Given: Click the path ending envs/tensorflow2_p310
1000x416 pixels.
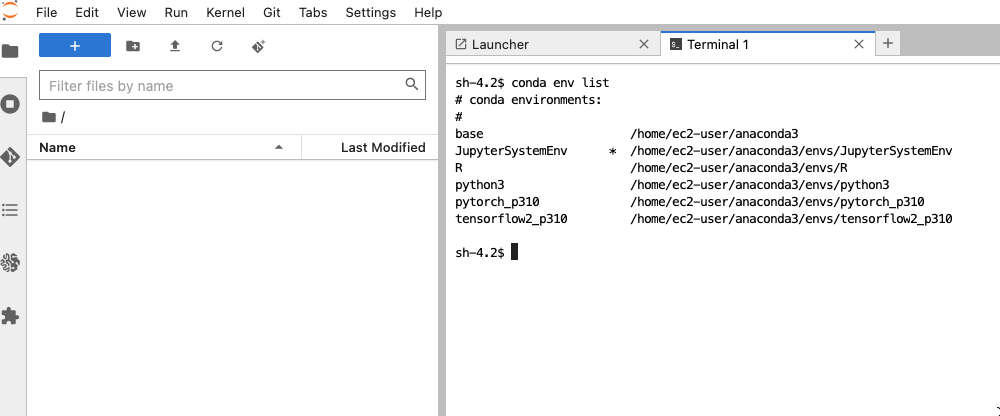Looking at the screenshot, I should 791,219.
